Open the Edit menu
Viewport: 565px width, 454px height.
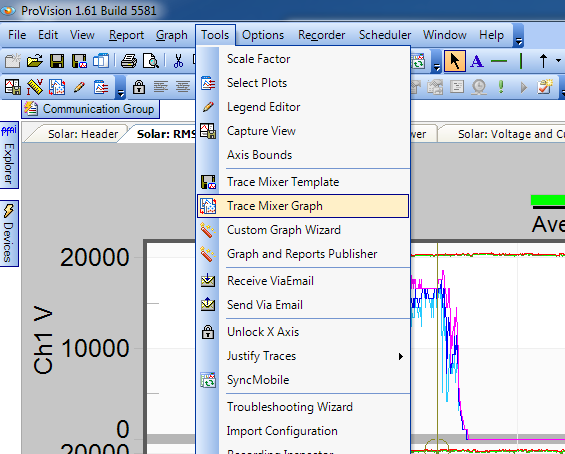48,35
